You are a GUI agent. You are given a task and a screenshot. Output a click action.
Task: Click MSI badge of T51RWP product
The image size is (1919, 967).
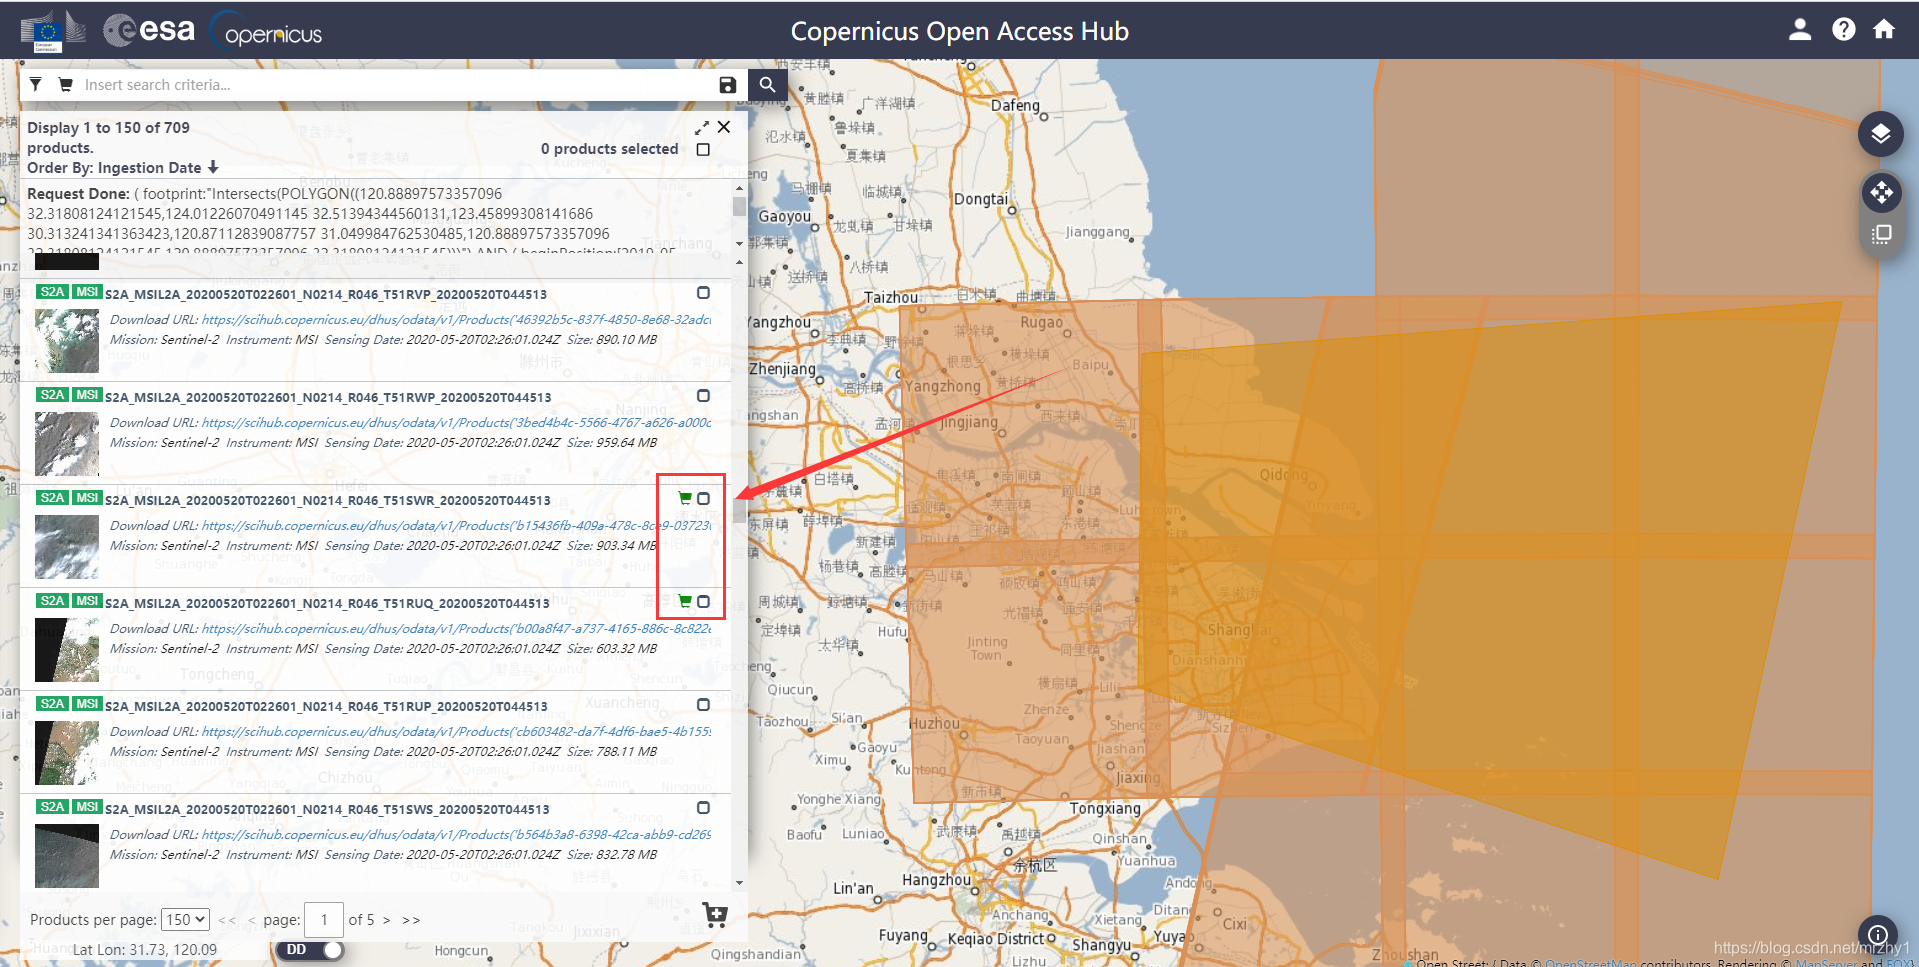87,395
